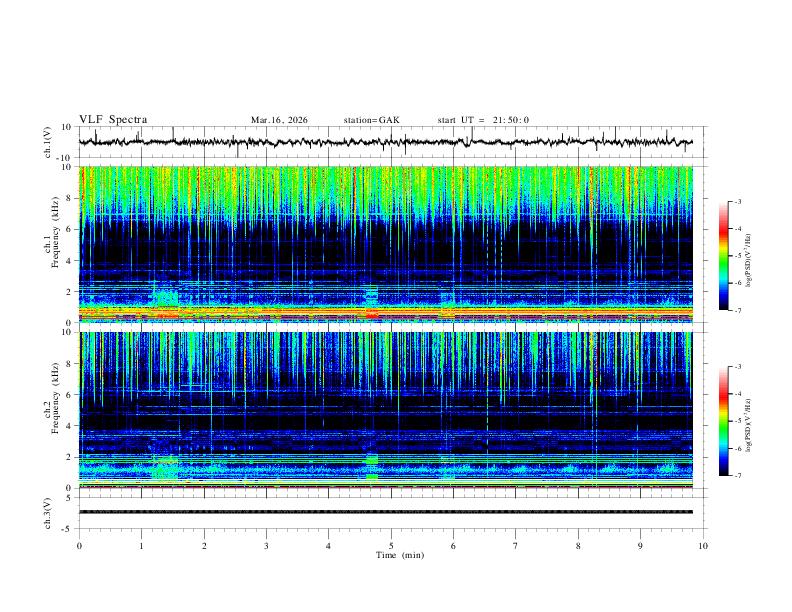Viewport: 792px width, 612px height.
Task: Click the upper PSD color bar
Action: click(724, 256)
